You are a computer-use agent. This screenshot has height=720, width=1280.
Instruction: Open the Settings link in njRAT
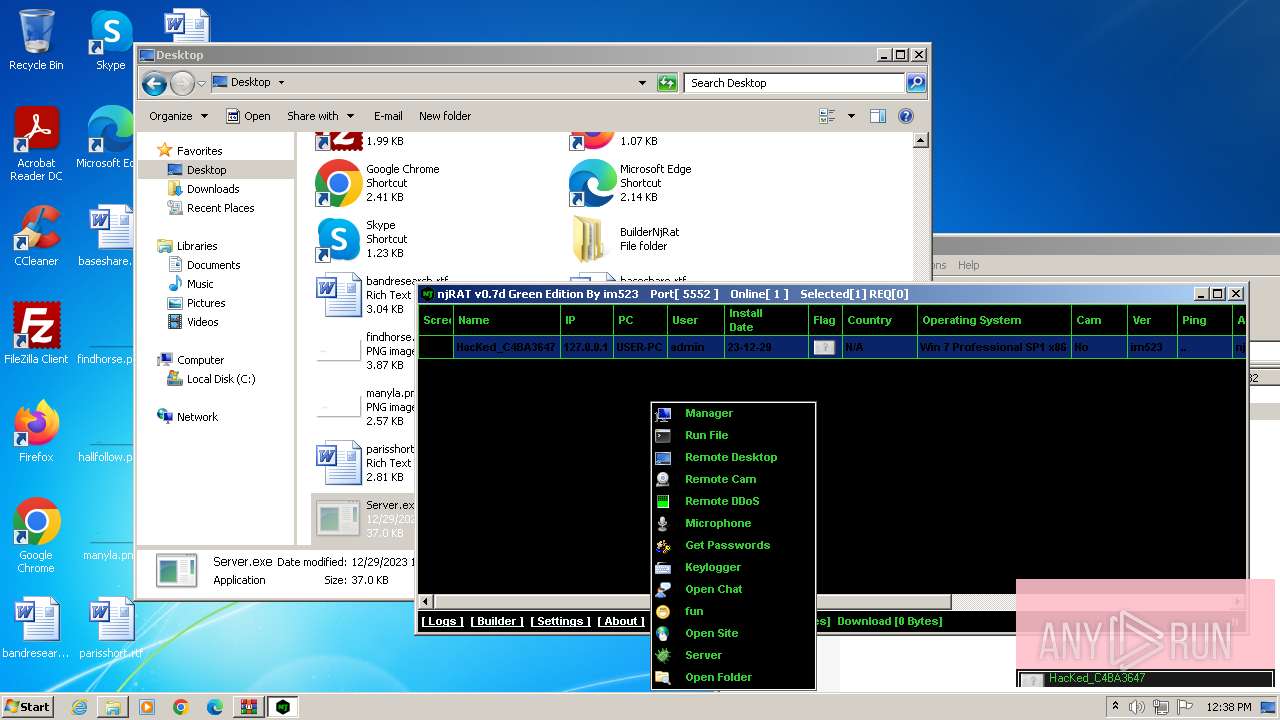(560, 621)
